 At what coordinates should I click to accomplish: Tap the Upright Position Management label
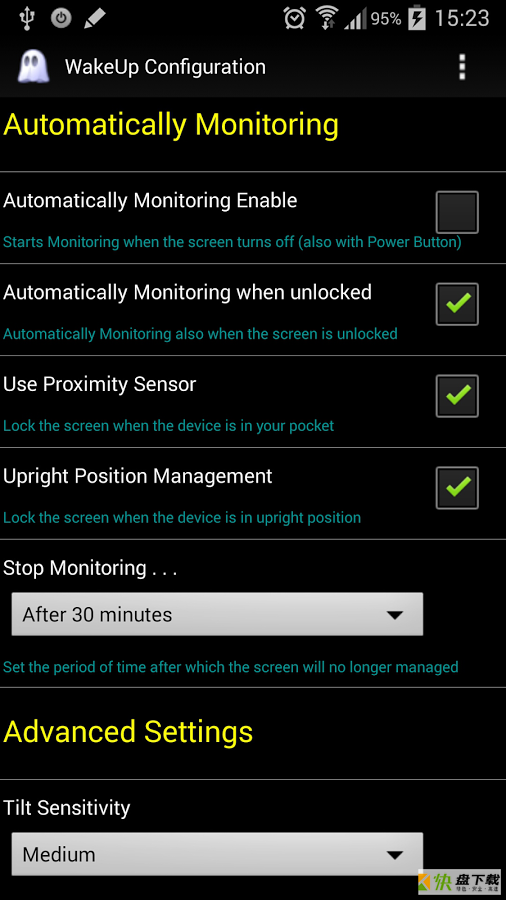(138, 476)
